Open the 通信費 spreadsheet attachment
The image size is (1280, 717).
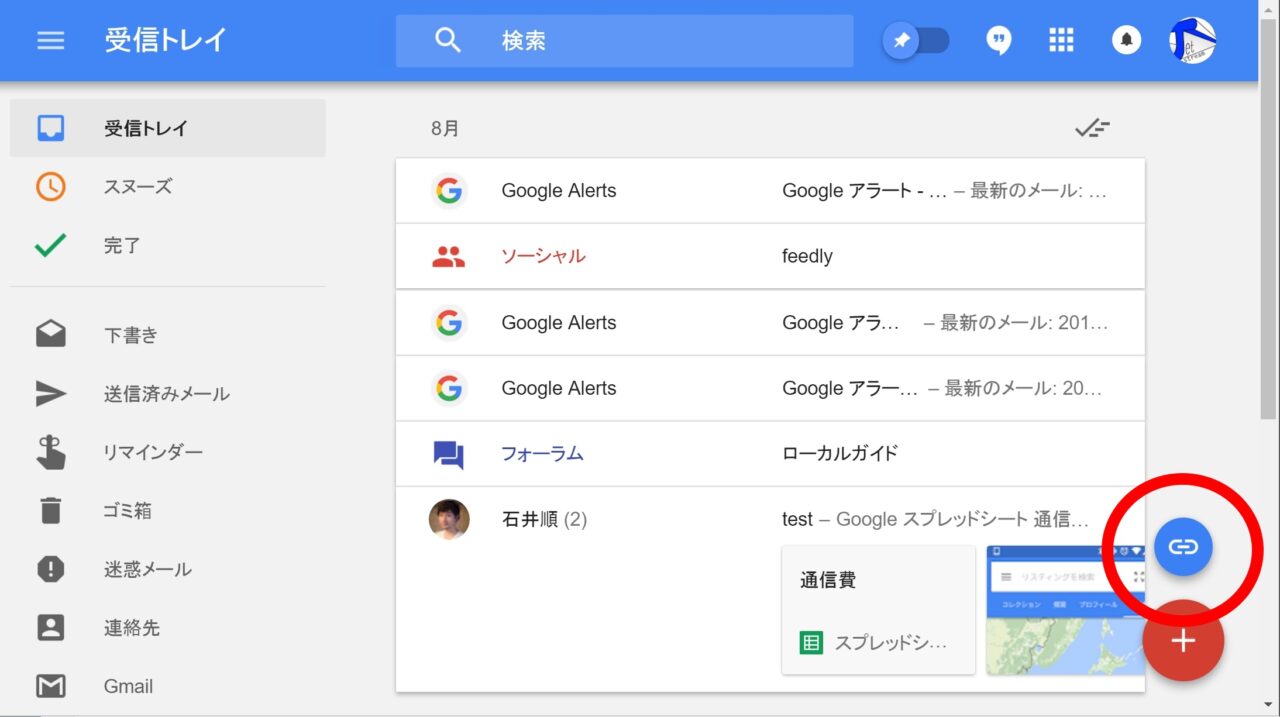pyautogui.click(x=877, y=610)
